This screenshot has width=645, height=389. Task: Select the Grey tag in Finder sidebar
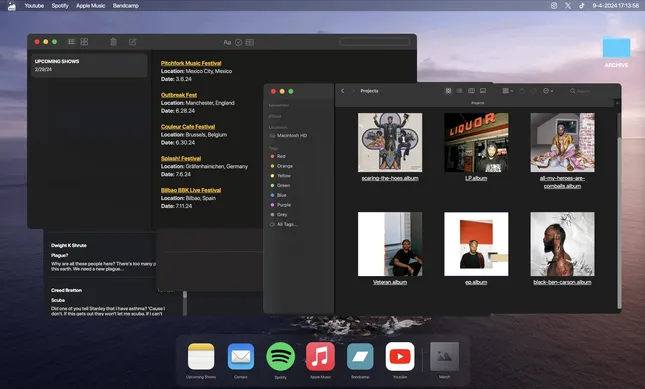click(279, 215)
